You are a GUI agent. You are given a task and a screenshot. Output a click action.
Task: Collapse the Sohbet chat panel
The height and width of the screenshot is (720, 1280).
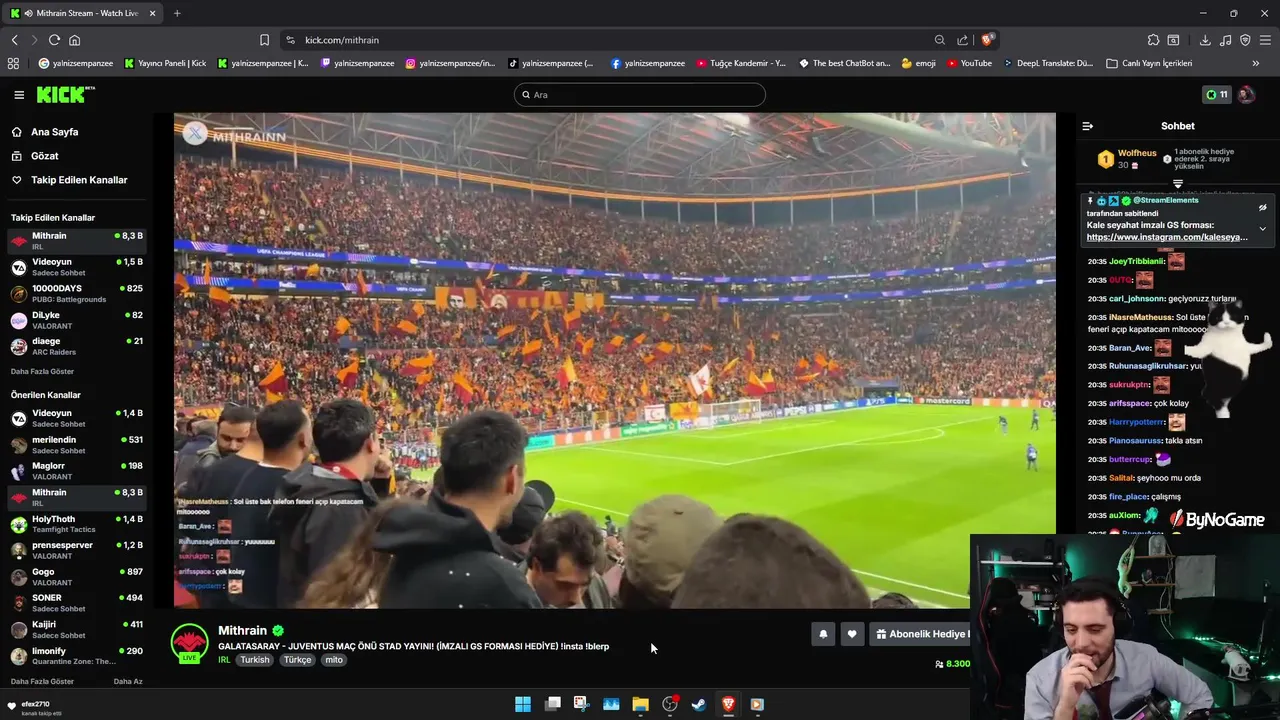coord(1088,126)
